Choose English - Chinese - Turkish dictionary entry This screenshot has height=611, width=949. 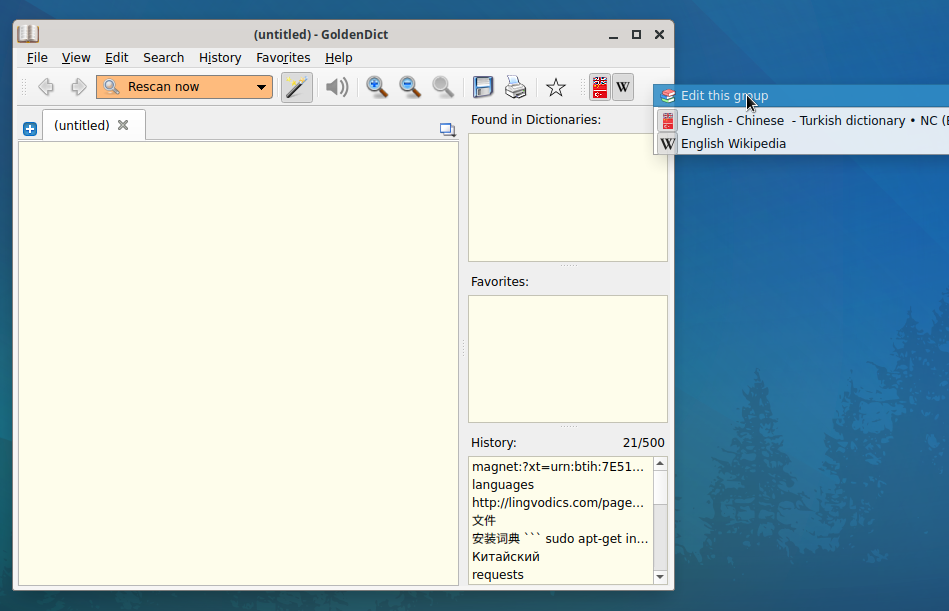(x=801, y=120)
